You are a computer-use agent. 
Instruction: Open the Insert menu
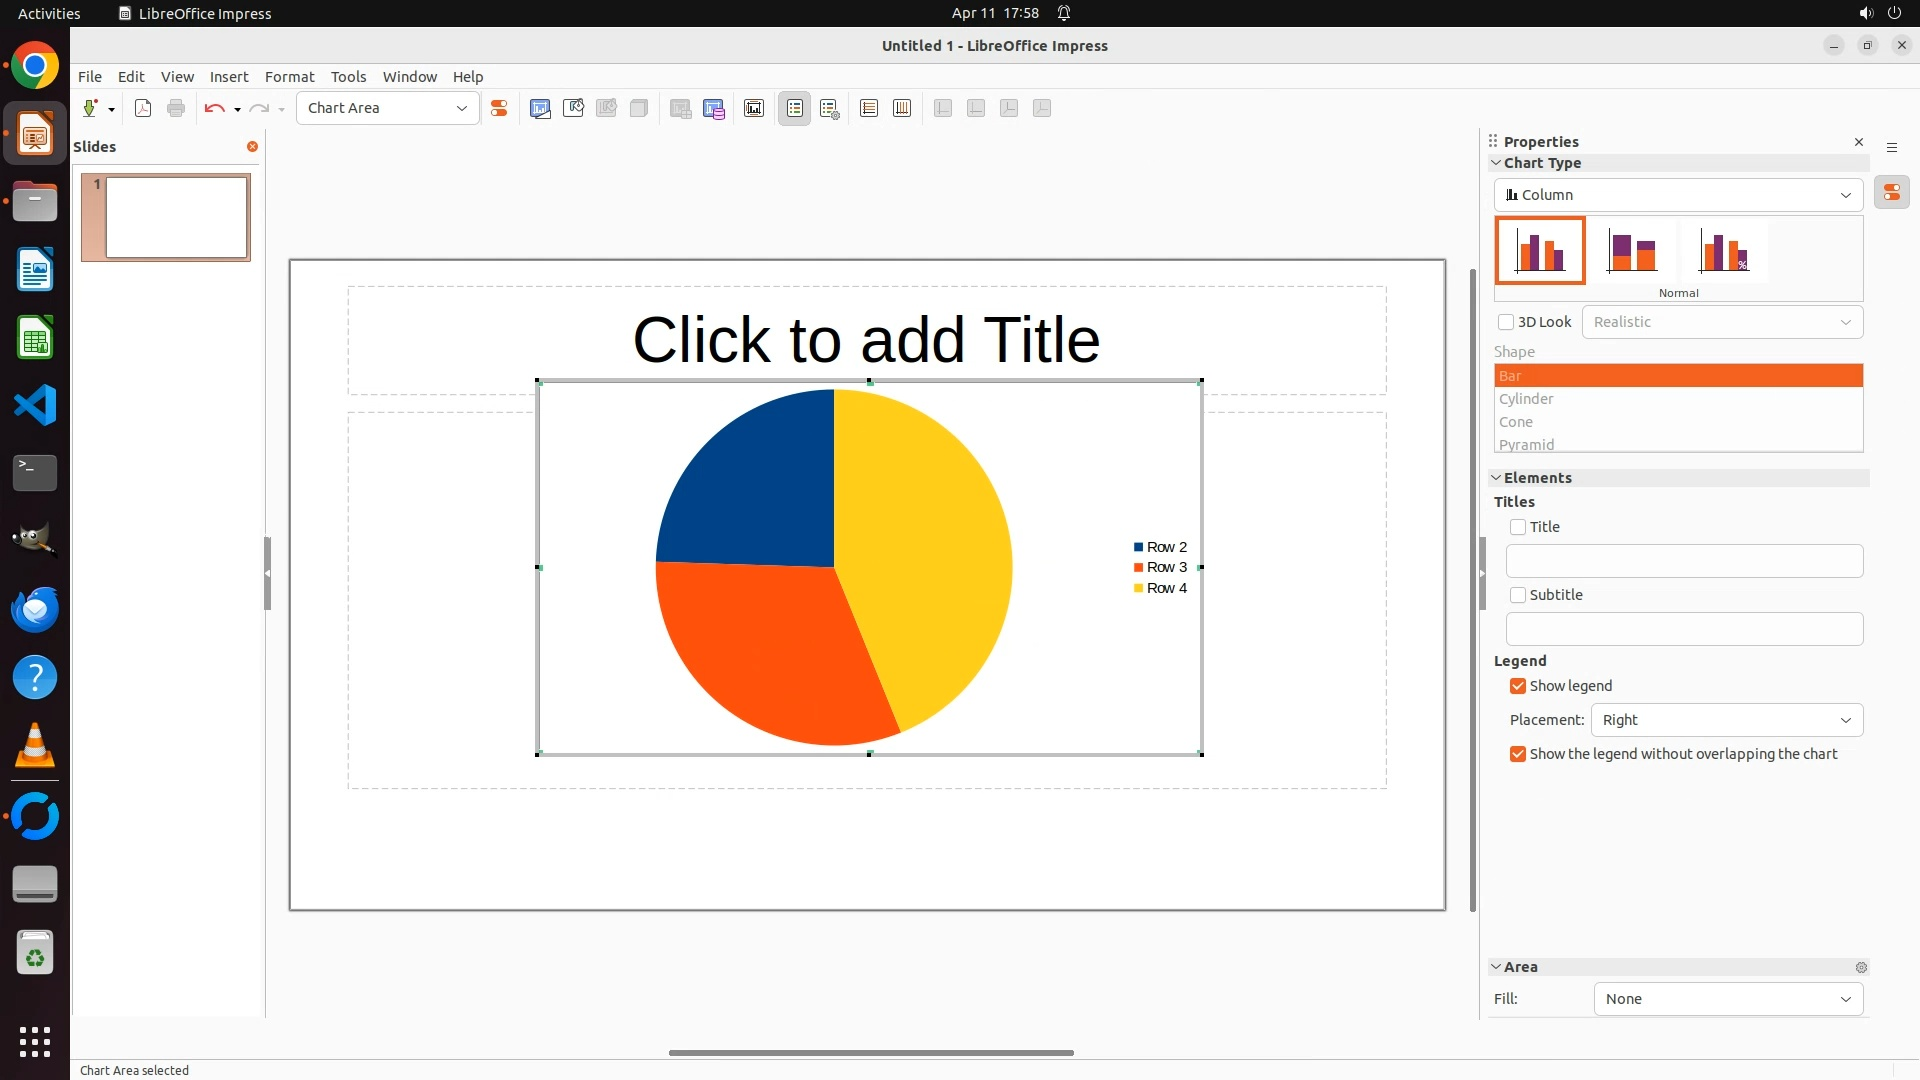click(228, 77)
